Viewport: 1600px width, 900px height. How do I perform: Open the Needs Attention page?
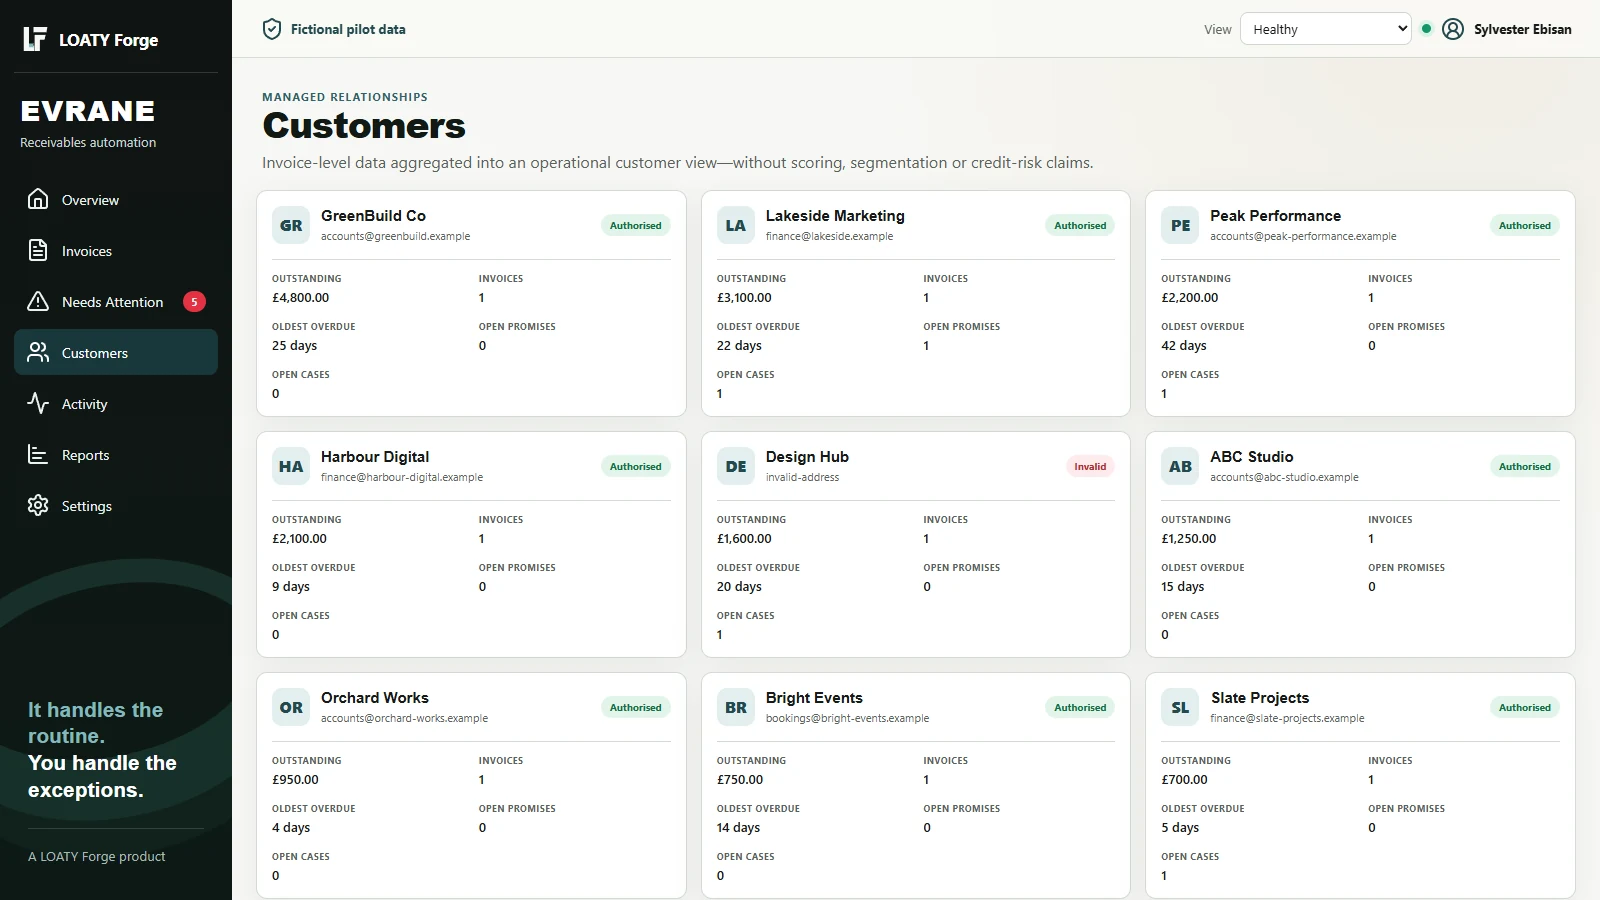click(116, 301)
